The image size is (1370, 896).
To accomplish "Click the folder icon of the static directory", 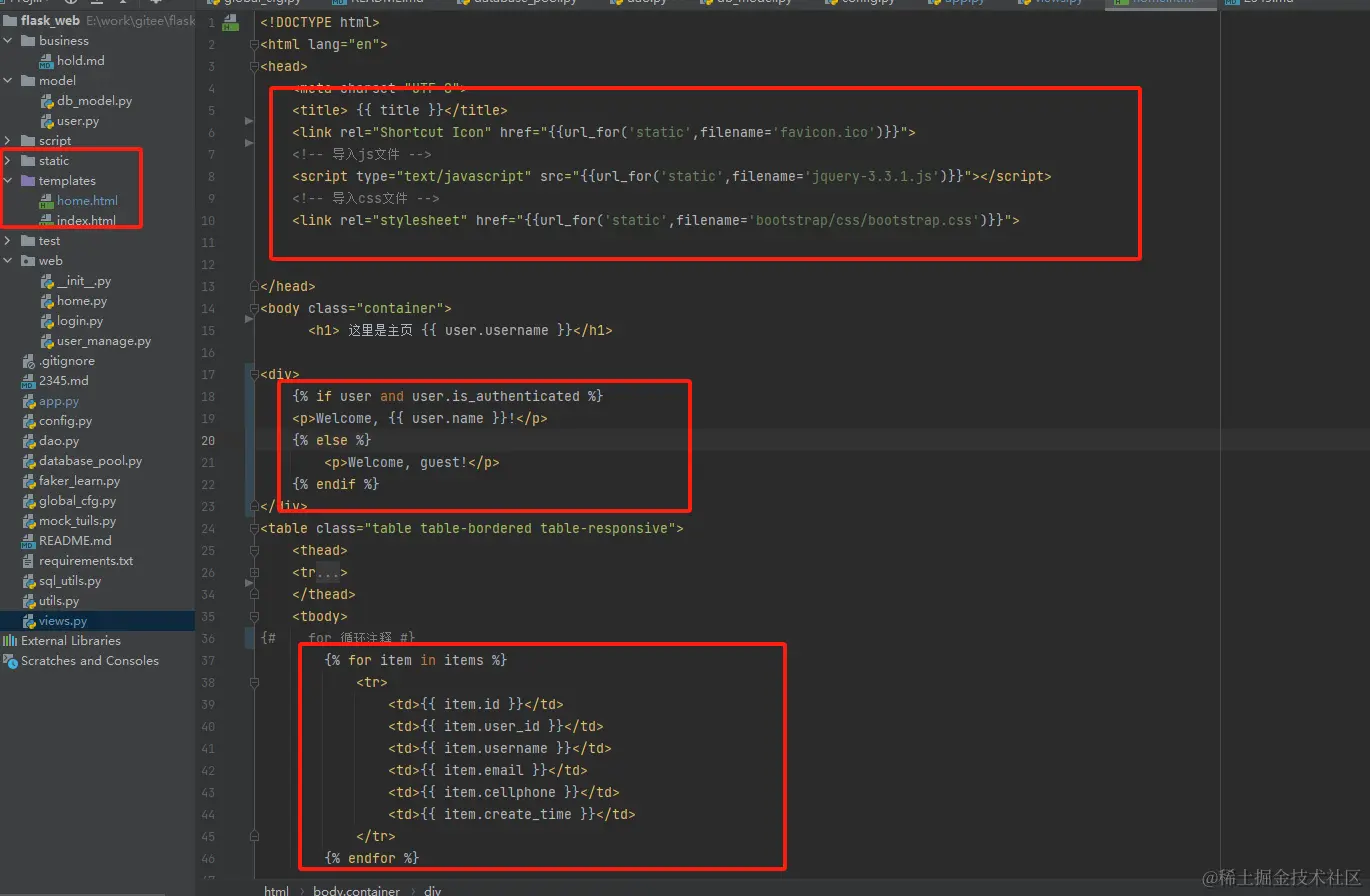I will coord(28,161).
